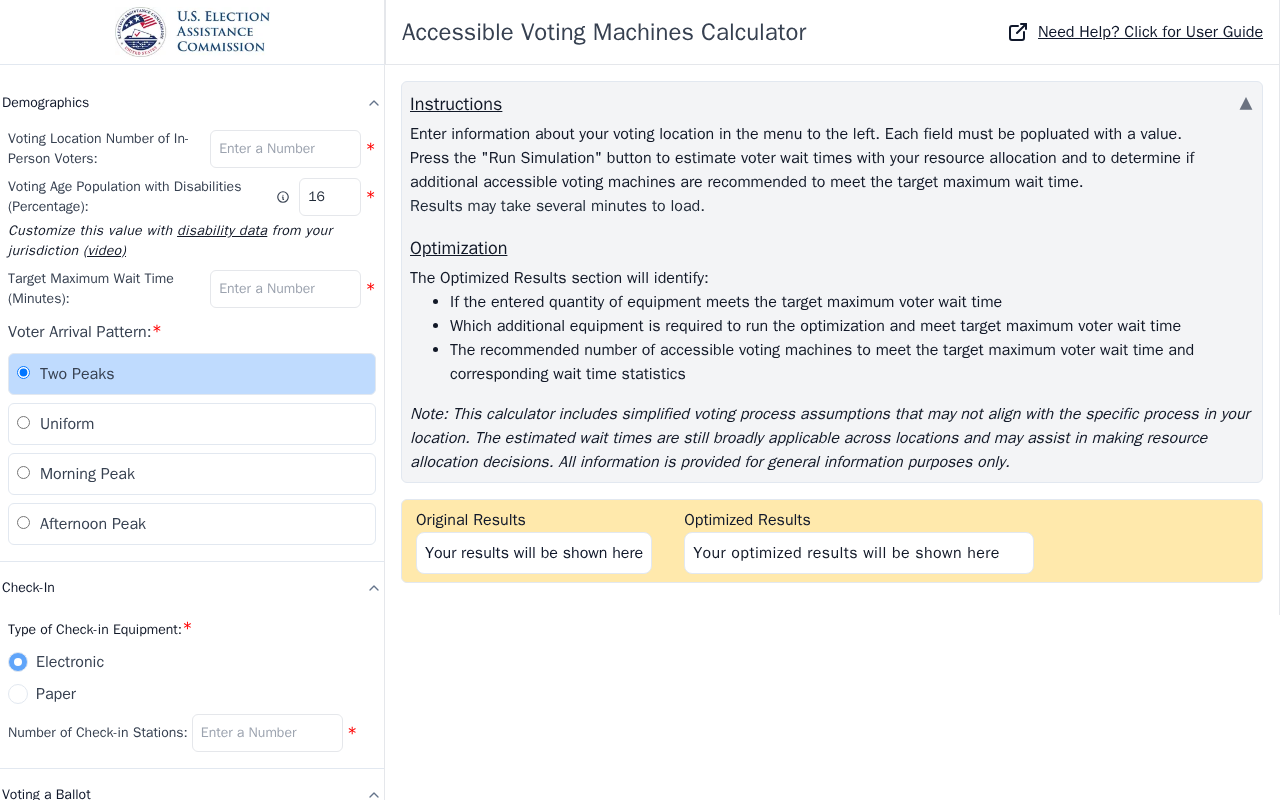Click the In-Person Voters number field
Viewport: 1280px width, 800px height.
click(285, 149)
